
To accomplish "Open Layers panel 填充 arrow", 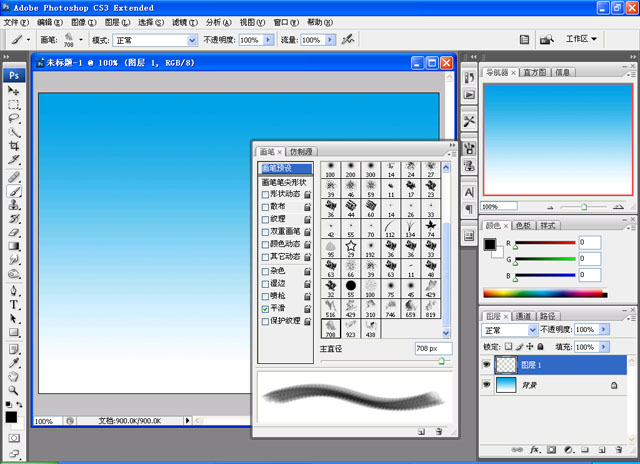I will 604,347.
